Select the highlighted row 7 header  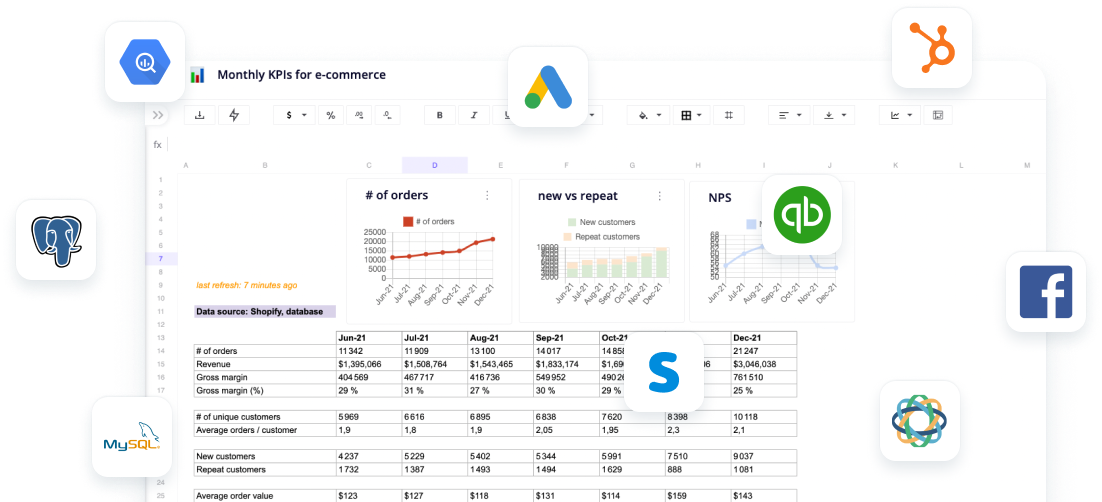coord(160,259)
